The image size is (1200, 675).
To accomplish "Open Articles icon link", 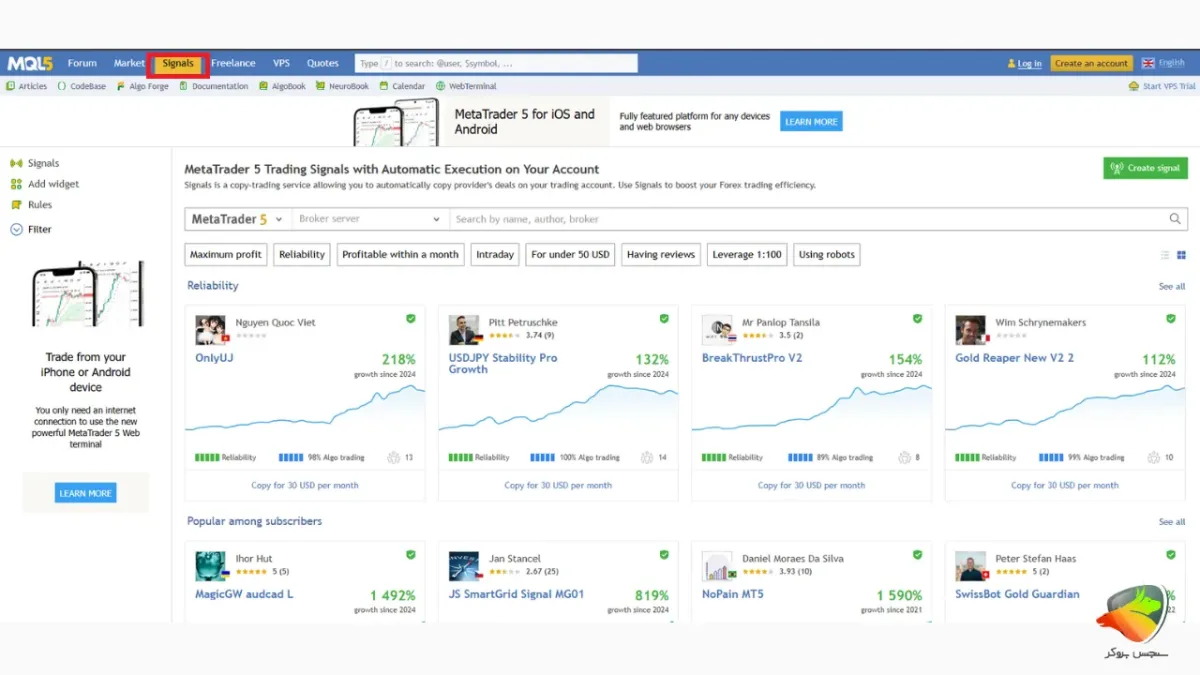I will coord(27,87).
